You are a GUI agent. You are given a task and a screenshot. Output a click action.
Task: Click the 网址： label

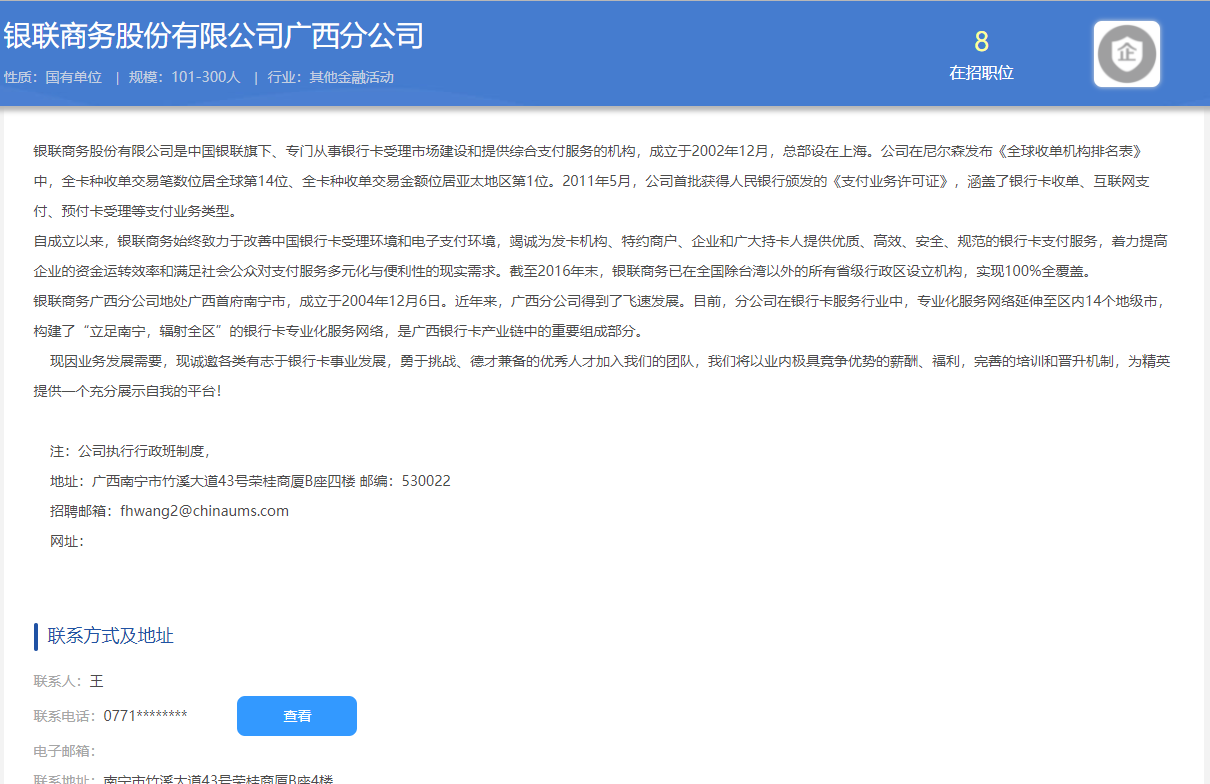67,541
